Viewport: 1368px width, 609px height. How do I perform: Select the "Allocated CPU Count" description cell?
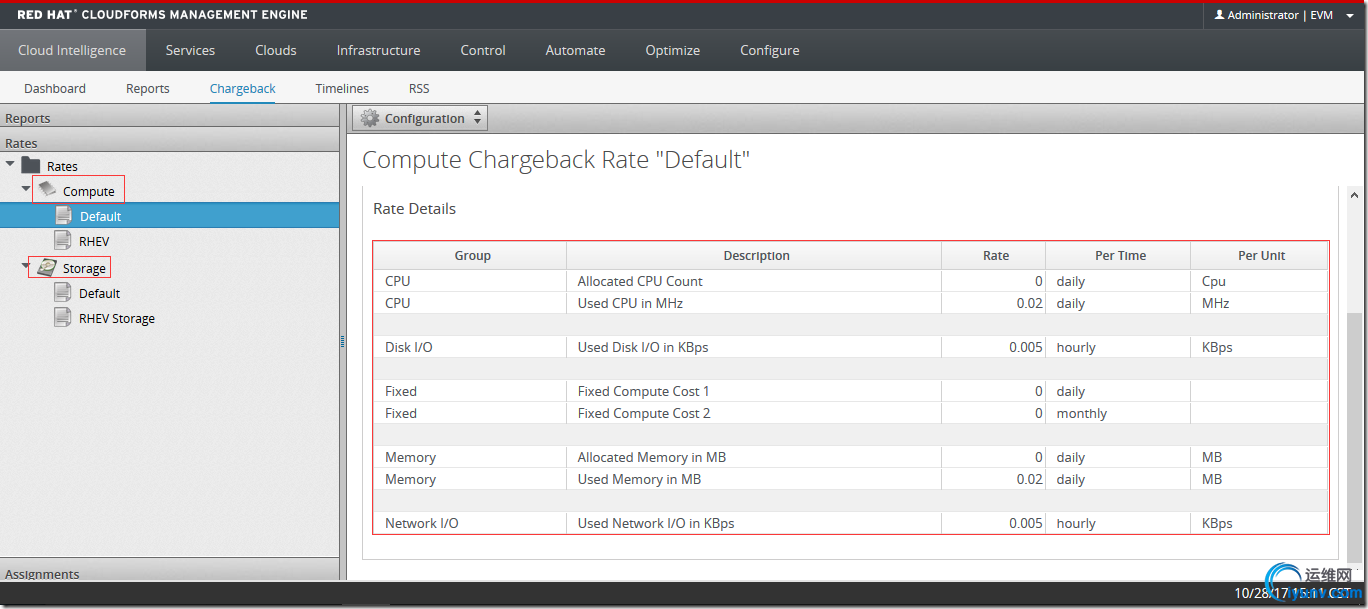[754, 281]
